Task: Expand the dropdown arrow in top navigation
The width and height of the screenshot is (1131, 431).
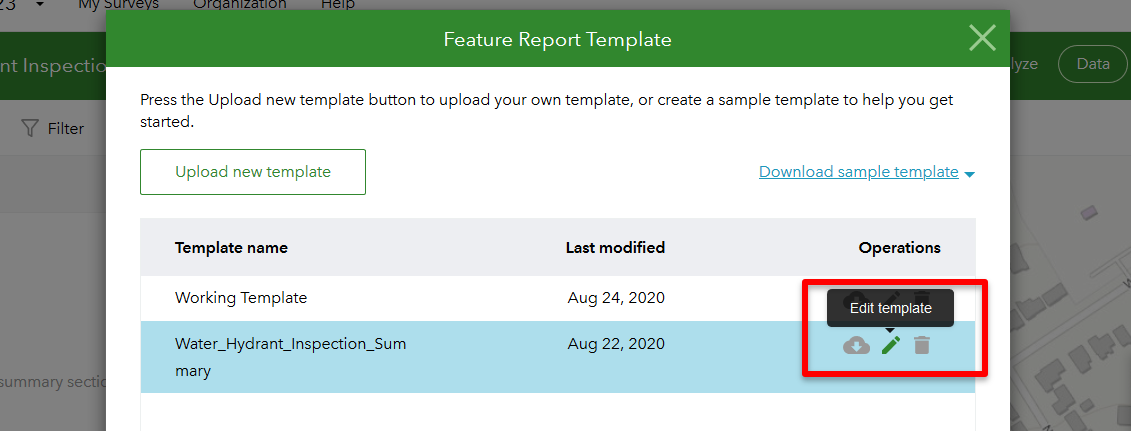Action: 39,4
